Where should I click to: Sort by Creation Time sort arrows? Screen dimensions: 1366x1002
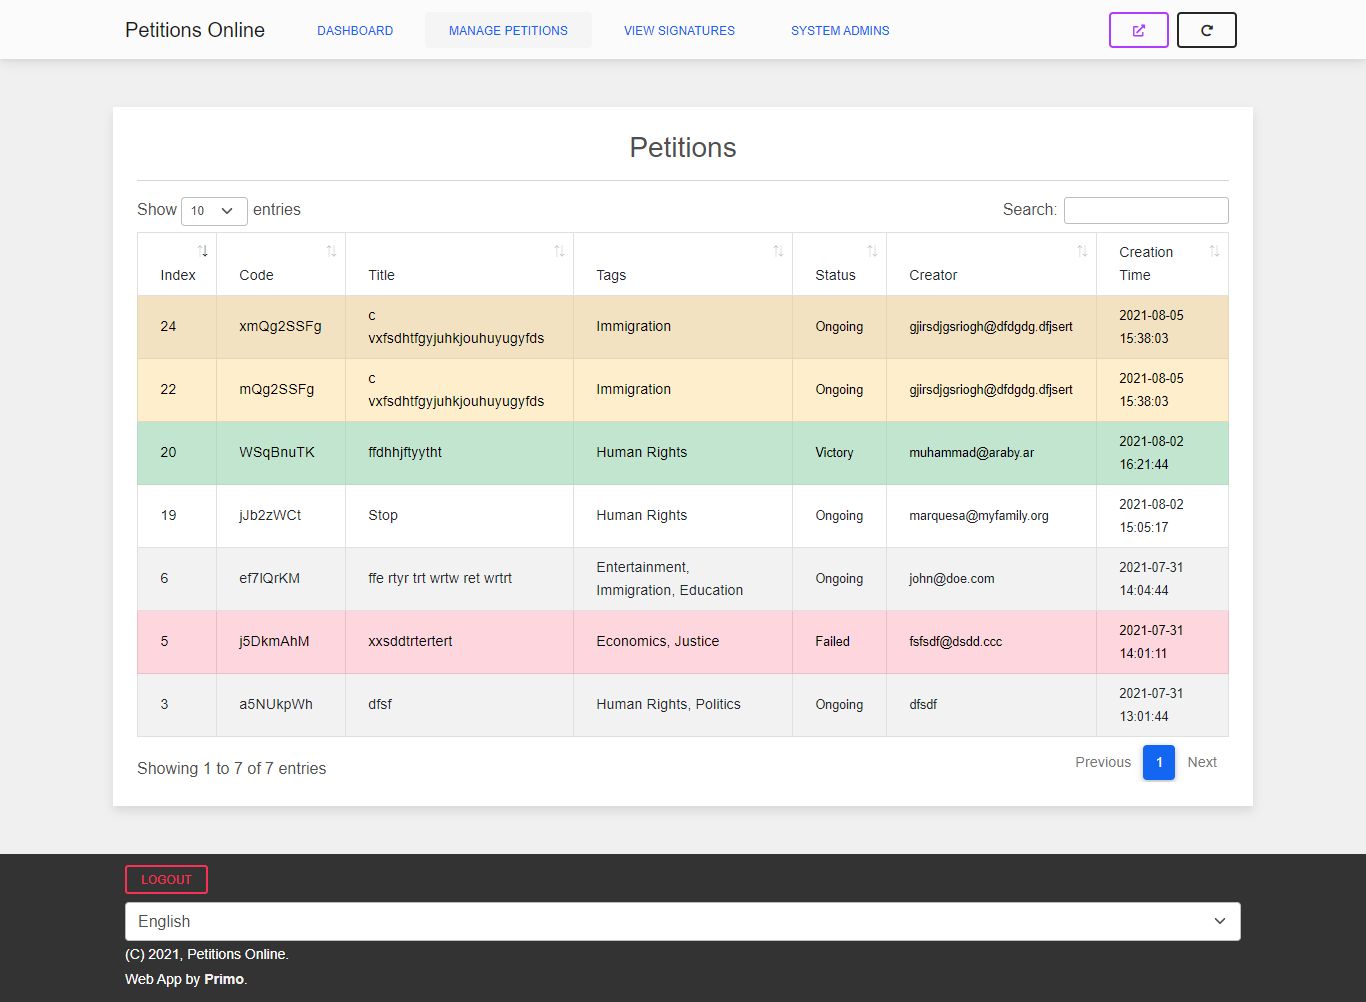point(1214,251)
